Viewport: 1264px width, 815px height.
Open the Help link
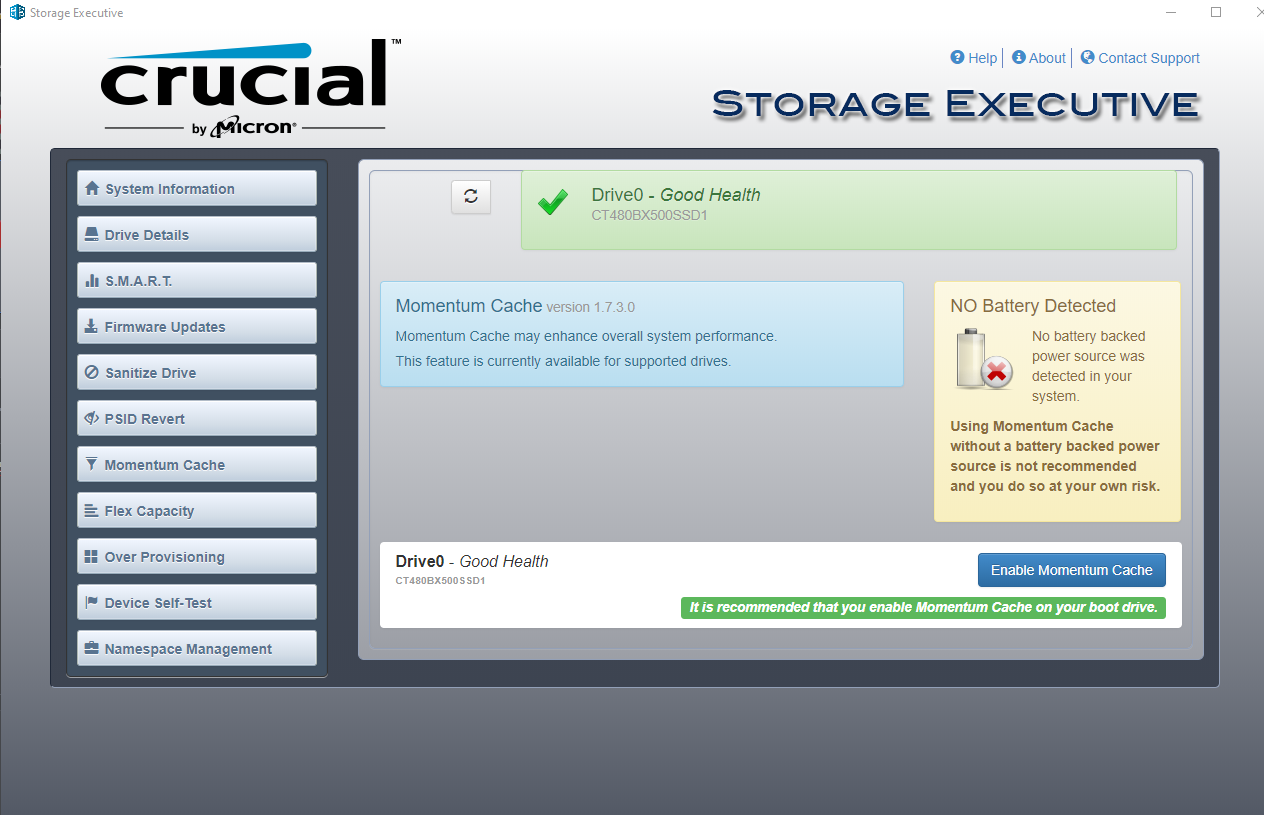point(983,58)
